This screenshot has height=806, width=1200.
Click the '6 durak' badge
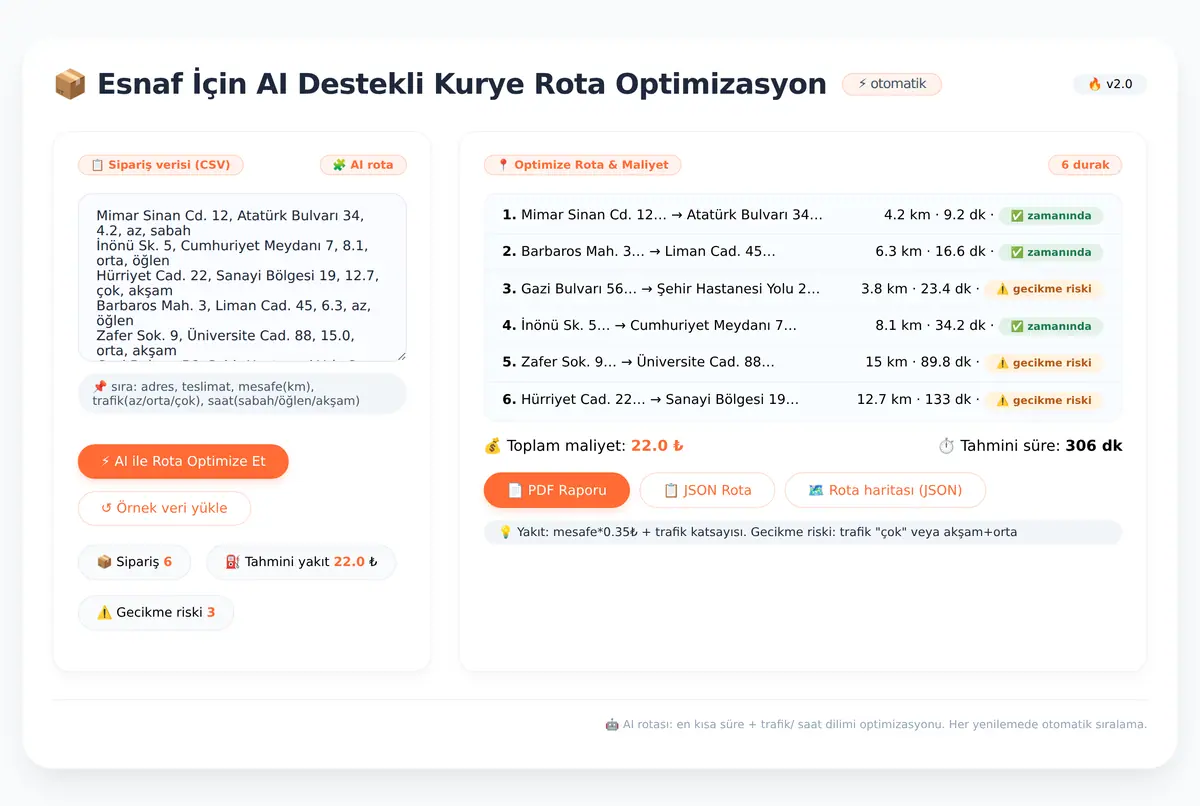1085,165
